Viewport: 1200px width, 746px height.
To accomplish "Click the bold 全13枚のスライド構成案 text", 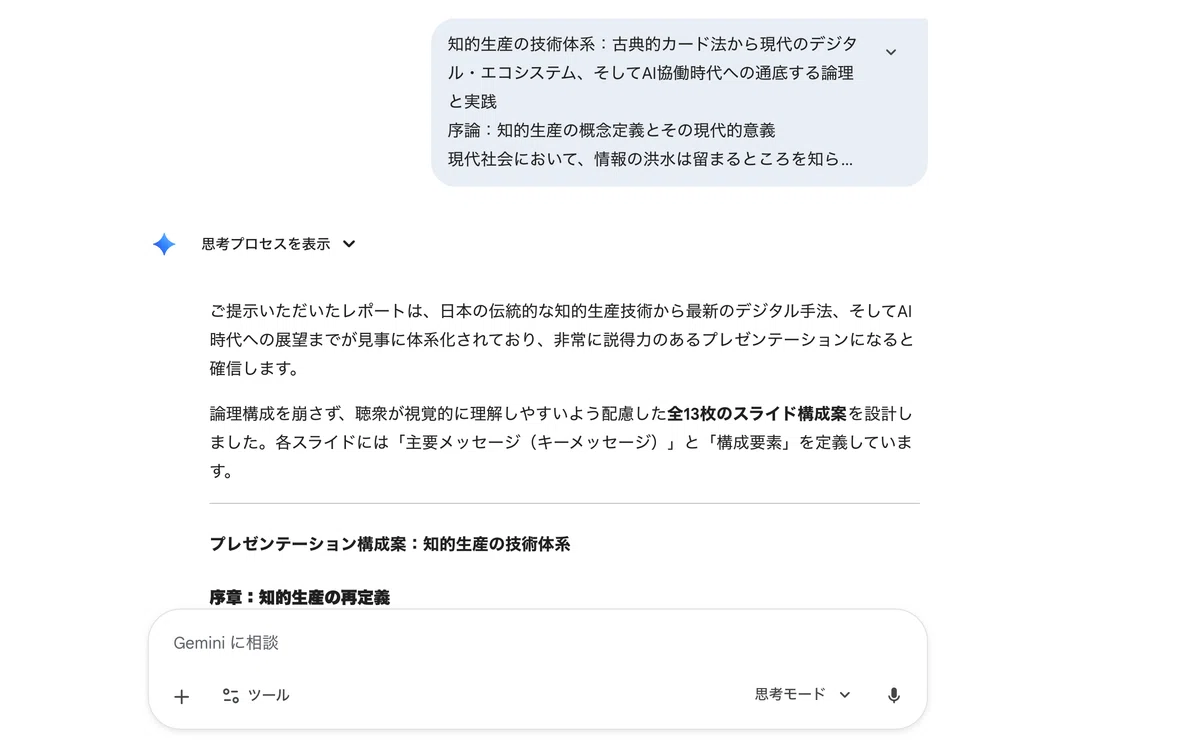I will (757, 413).
